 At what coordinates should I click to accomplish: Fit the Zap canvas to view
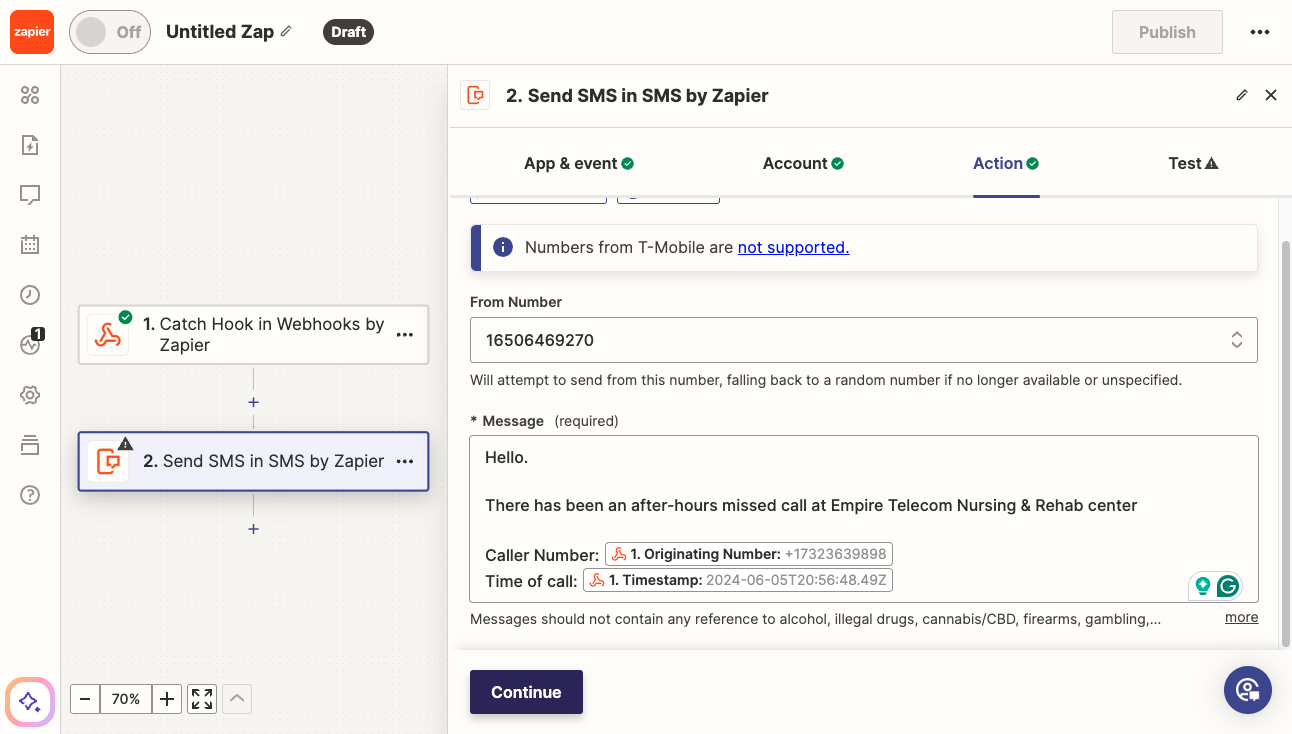coord(202,699)
